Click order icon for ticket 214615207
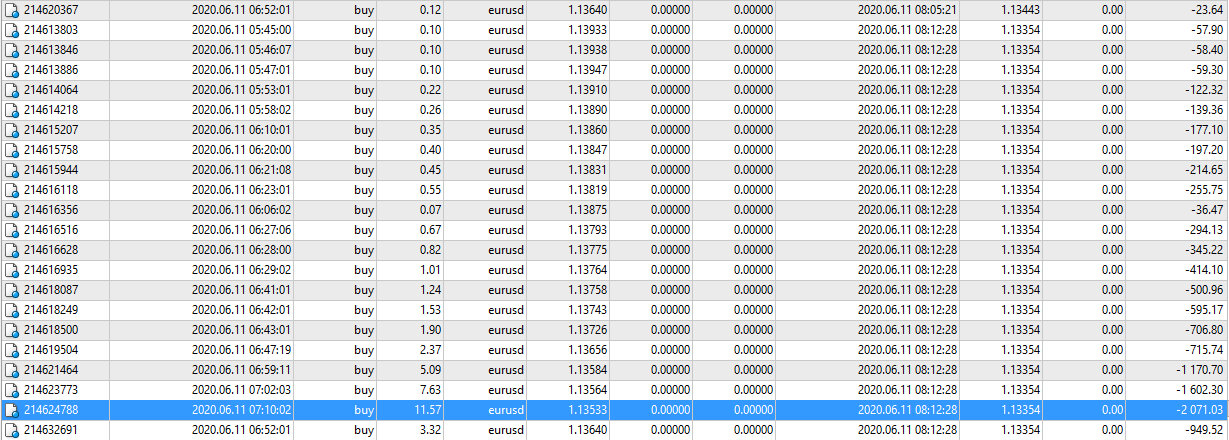The image size is (1229, 440). click(12, 130)
